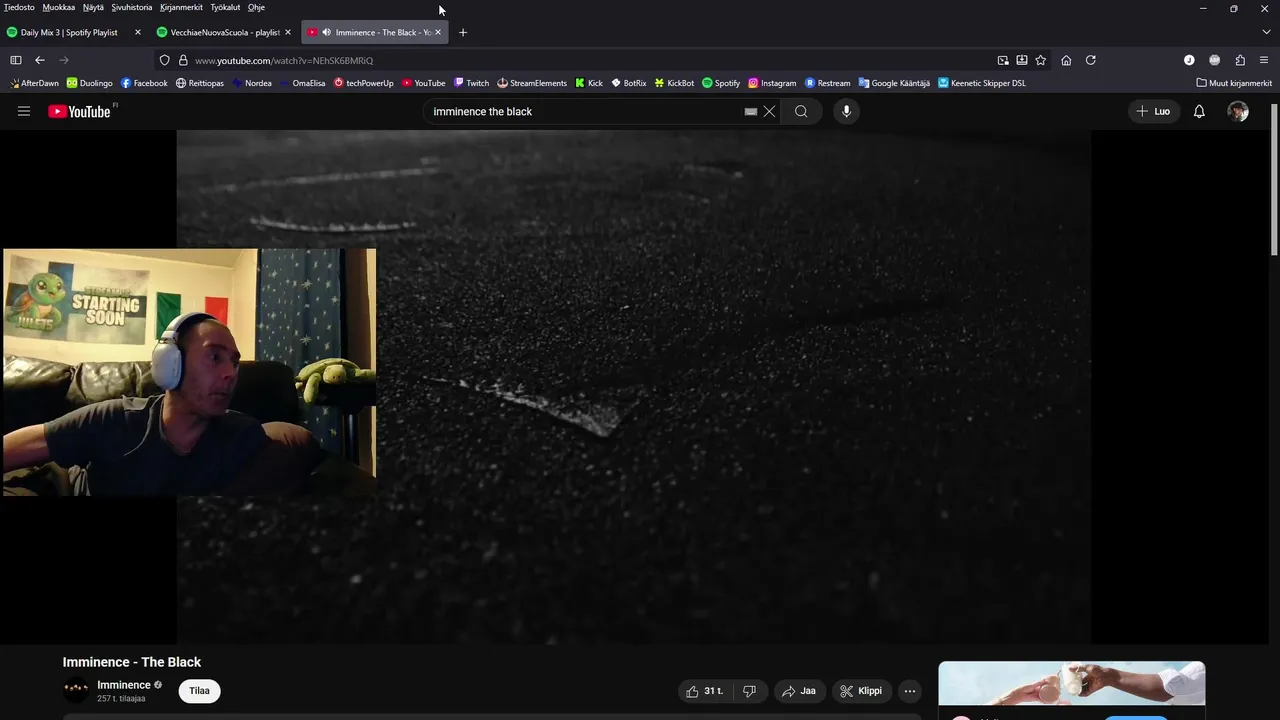
Task: Subscribe with the Tilaa button
Action: point(199,691)
